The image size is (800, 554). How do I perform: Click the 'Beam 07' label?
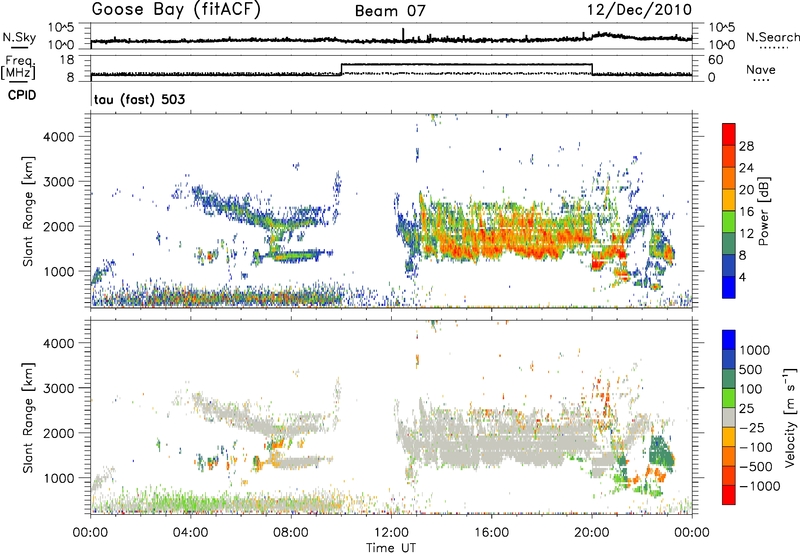click(390, 11)
